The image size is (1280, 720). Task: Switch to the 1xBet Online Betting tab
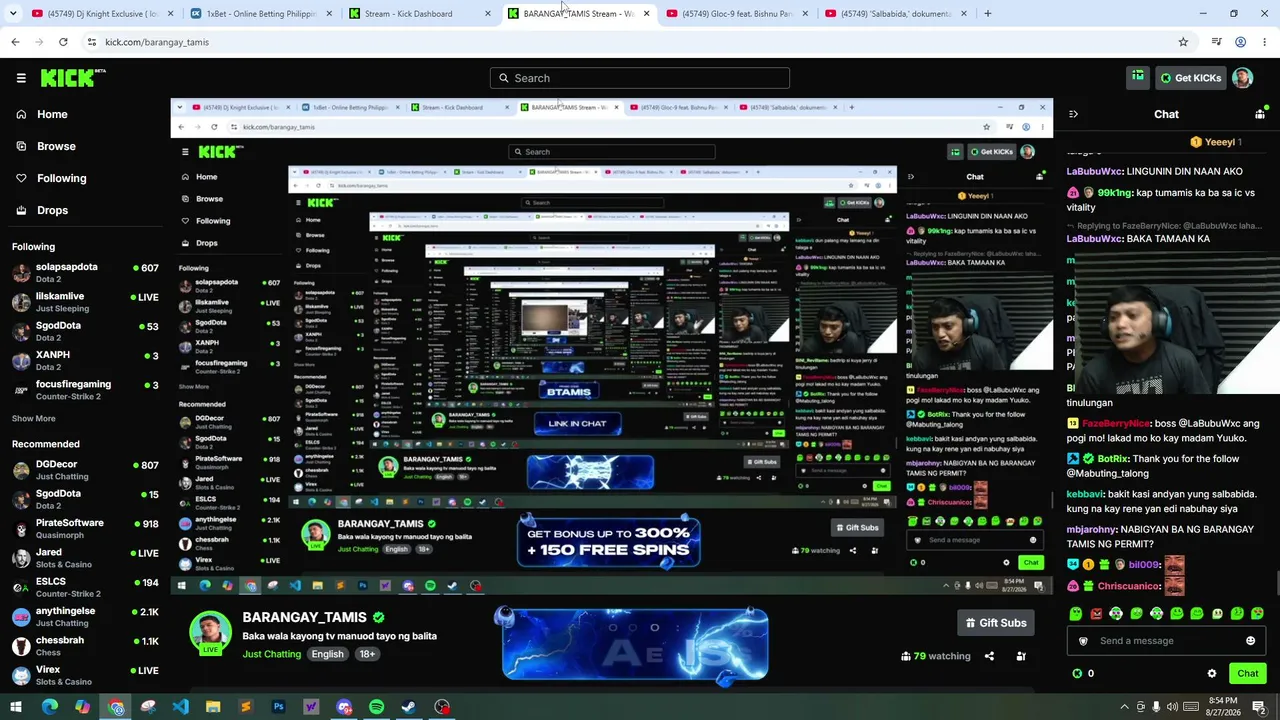click(x=260, y=14)
